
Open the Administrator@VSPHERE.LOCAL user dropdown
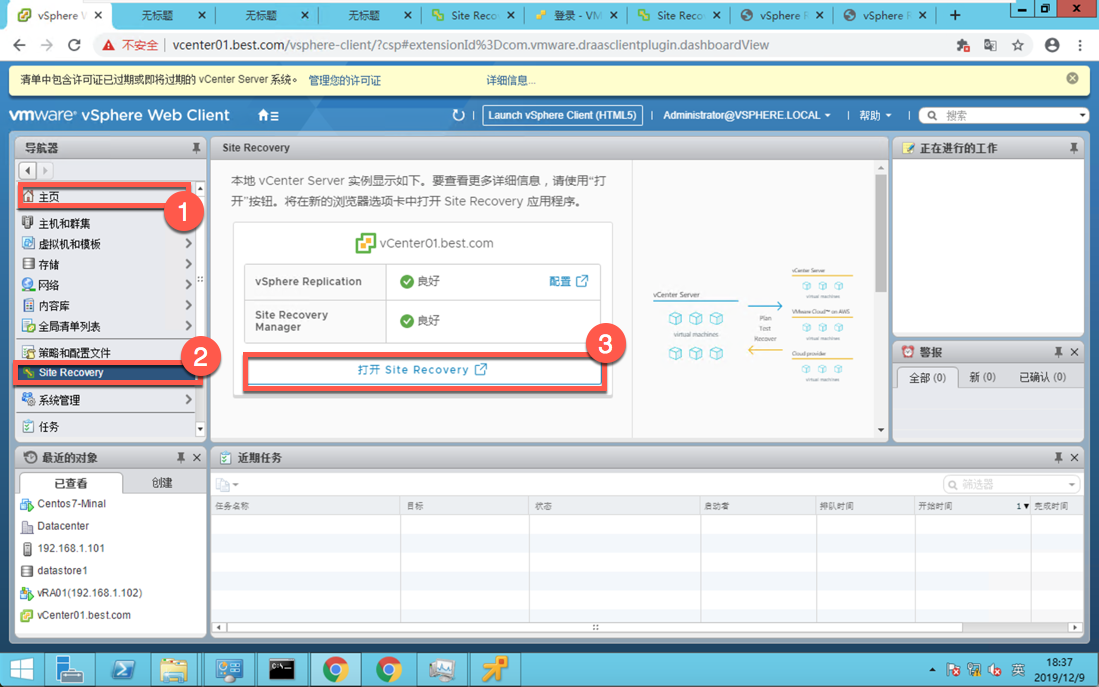tap(746, 115)
